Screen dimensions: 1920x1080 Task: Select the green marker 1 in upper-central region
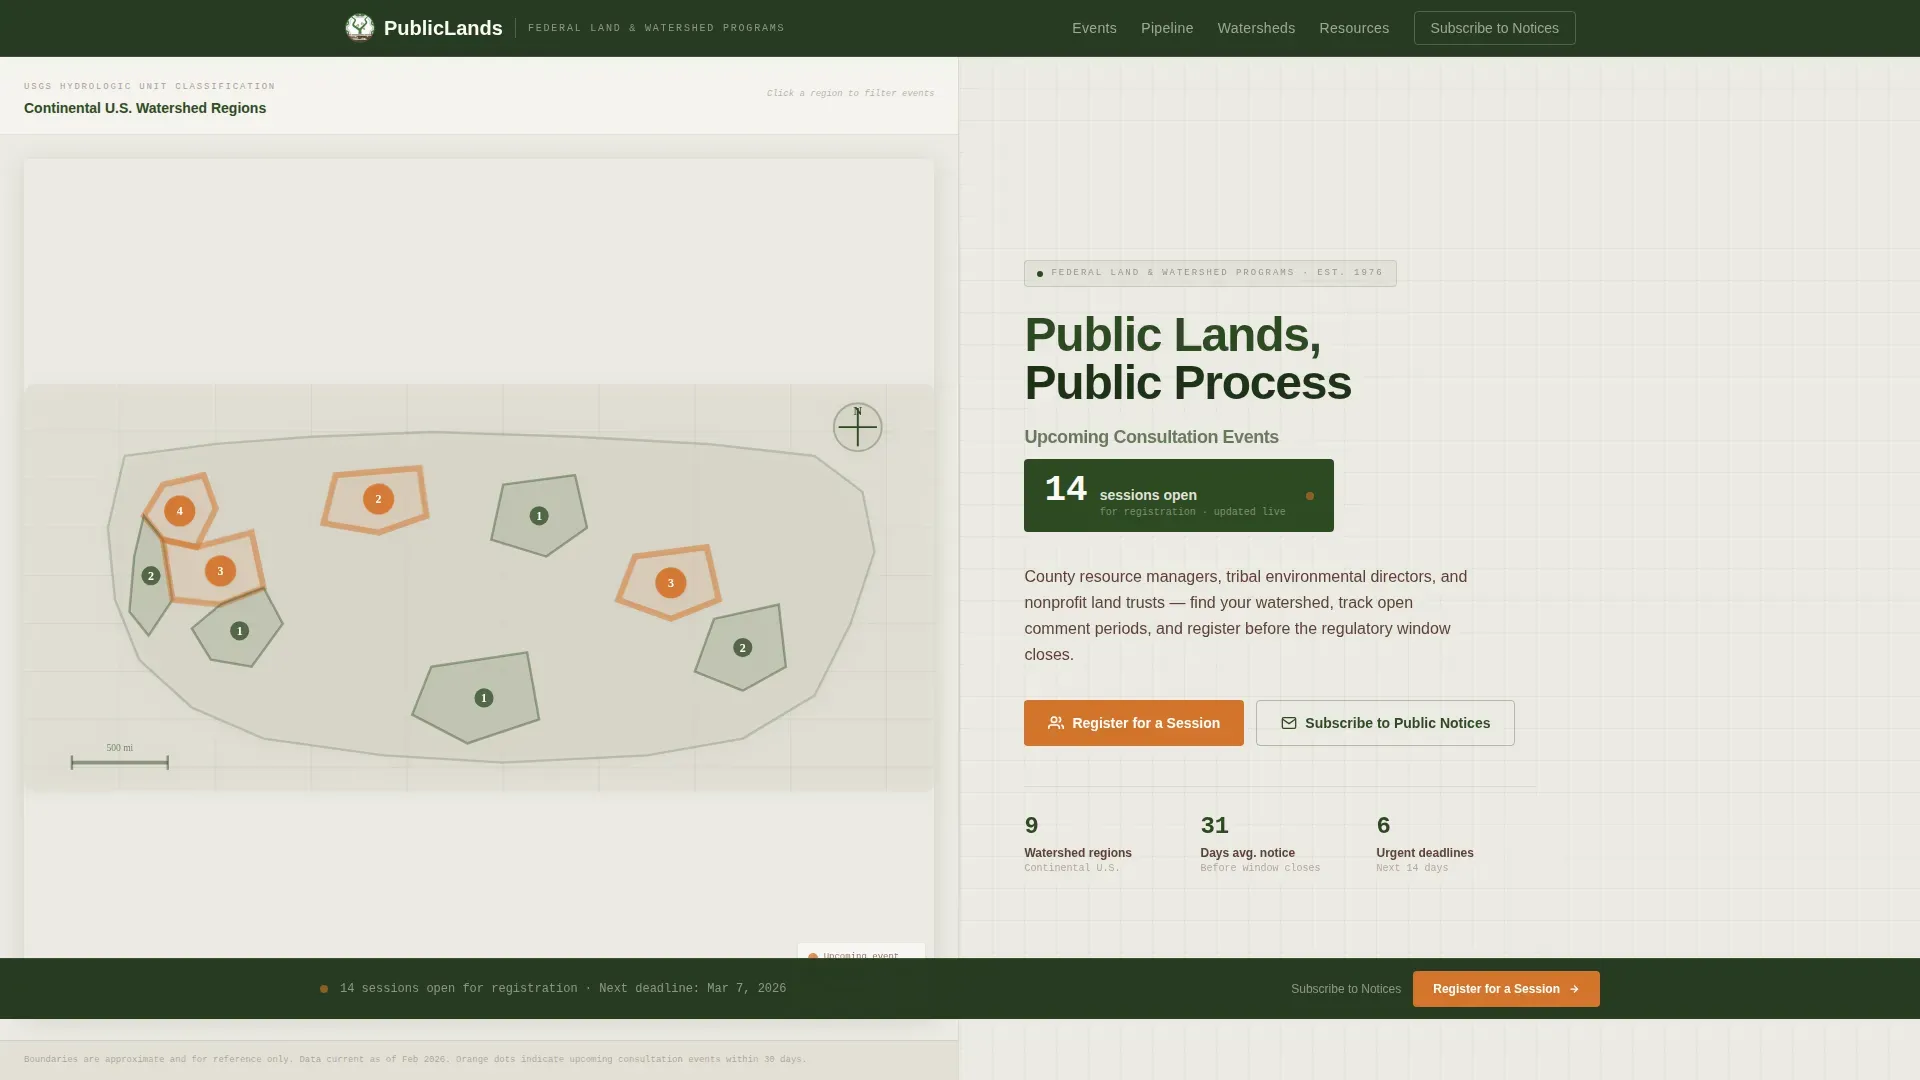coord(539,516)
